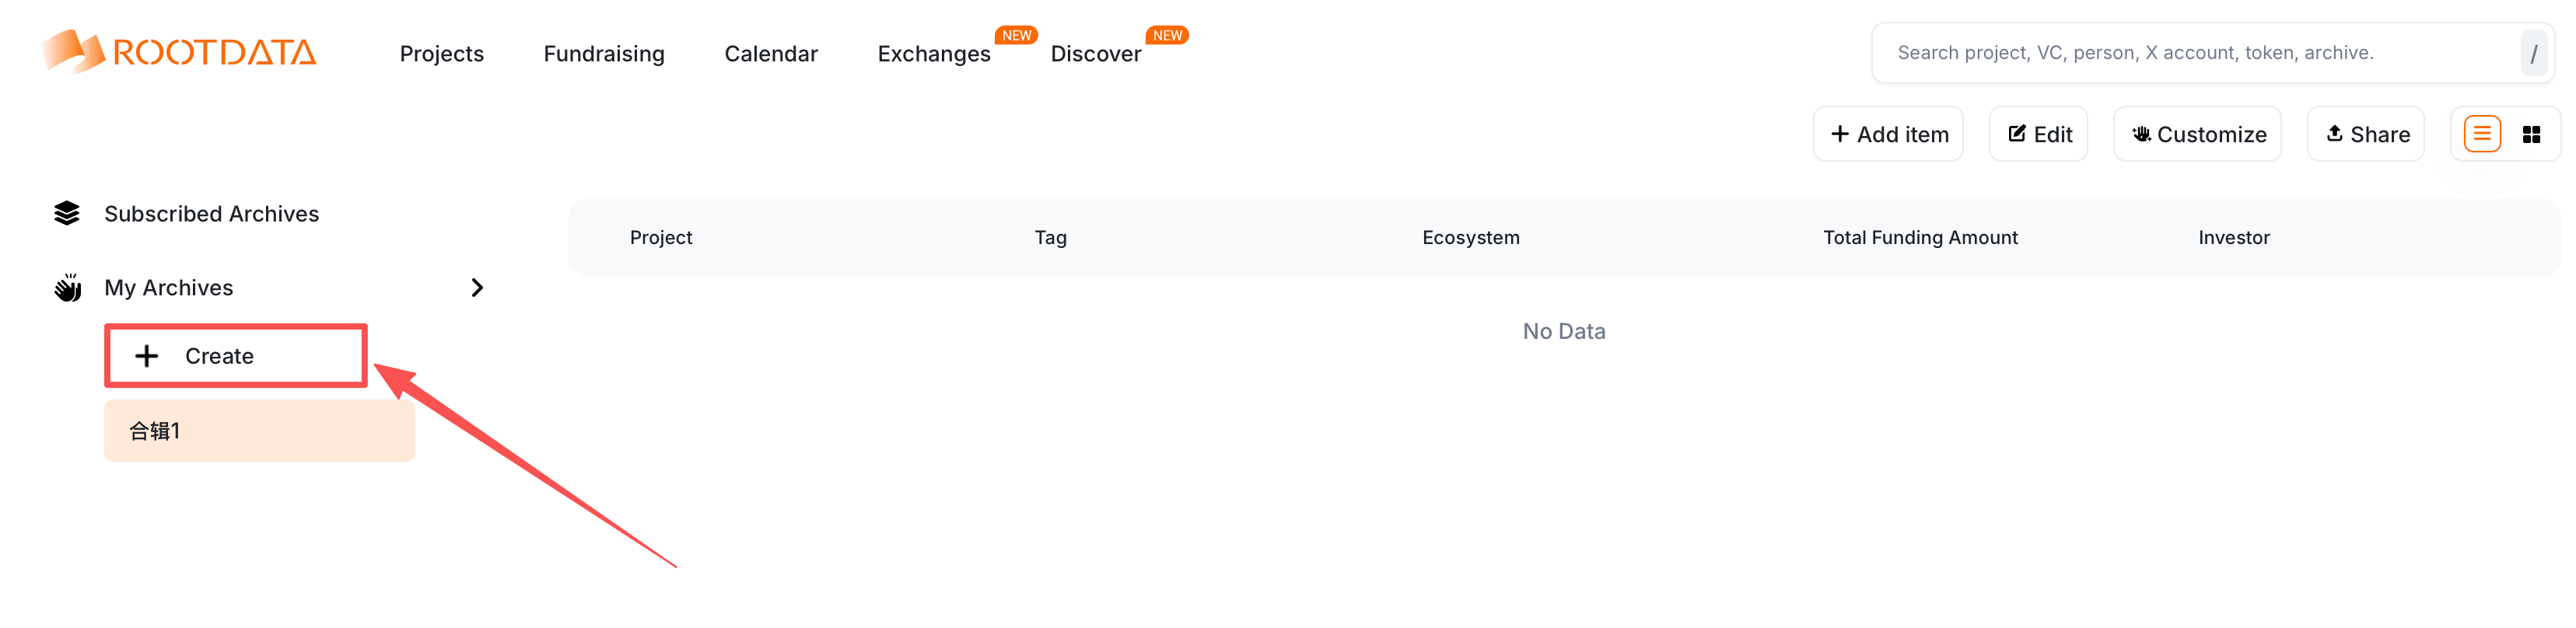Go to the Calendar page
2576x628 pixels.
click(770, 54)
